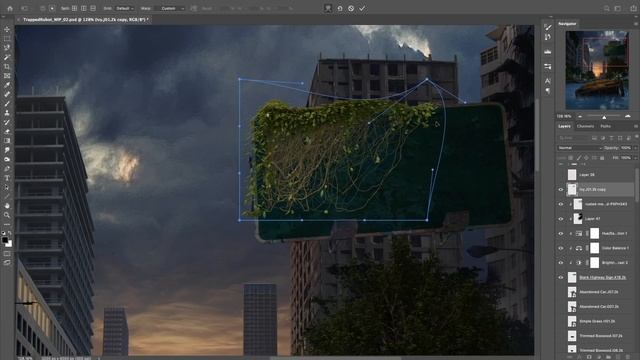640x360 pixels.
Task: Hide the Hue/Saturation 1 adjustment layer
Action: pos(561,233)
